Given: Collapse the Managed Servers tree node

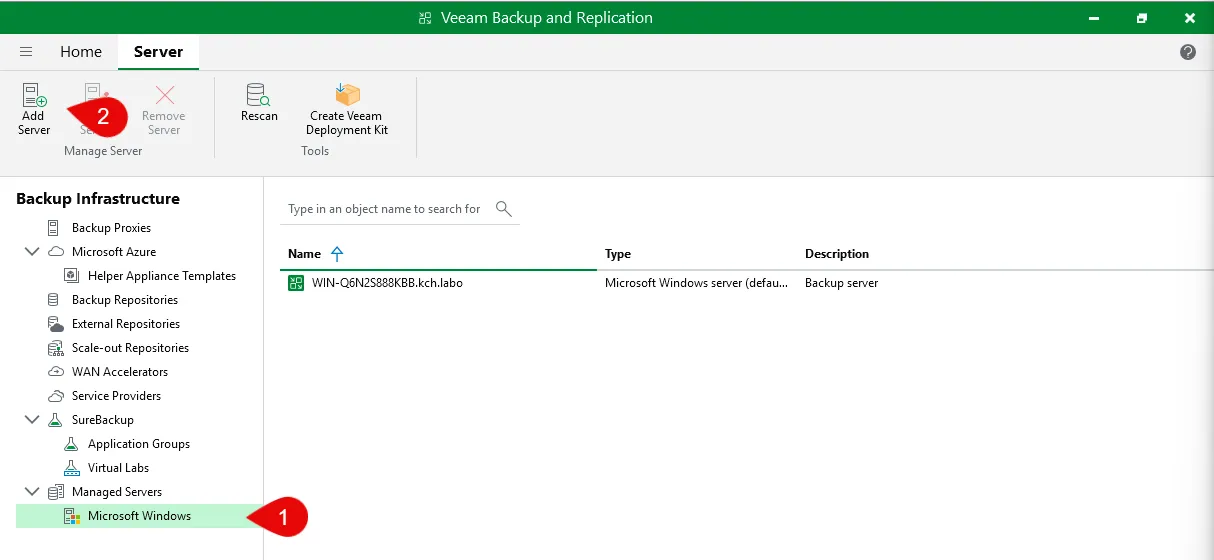Looking at the screenshot, I should (x=32, y=492).
